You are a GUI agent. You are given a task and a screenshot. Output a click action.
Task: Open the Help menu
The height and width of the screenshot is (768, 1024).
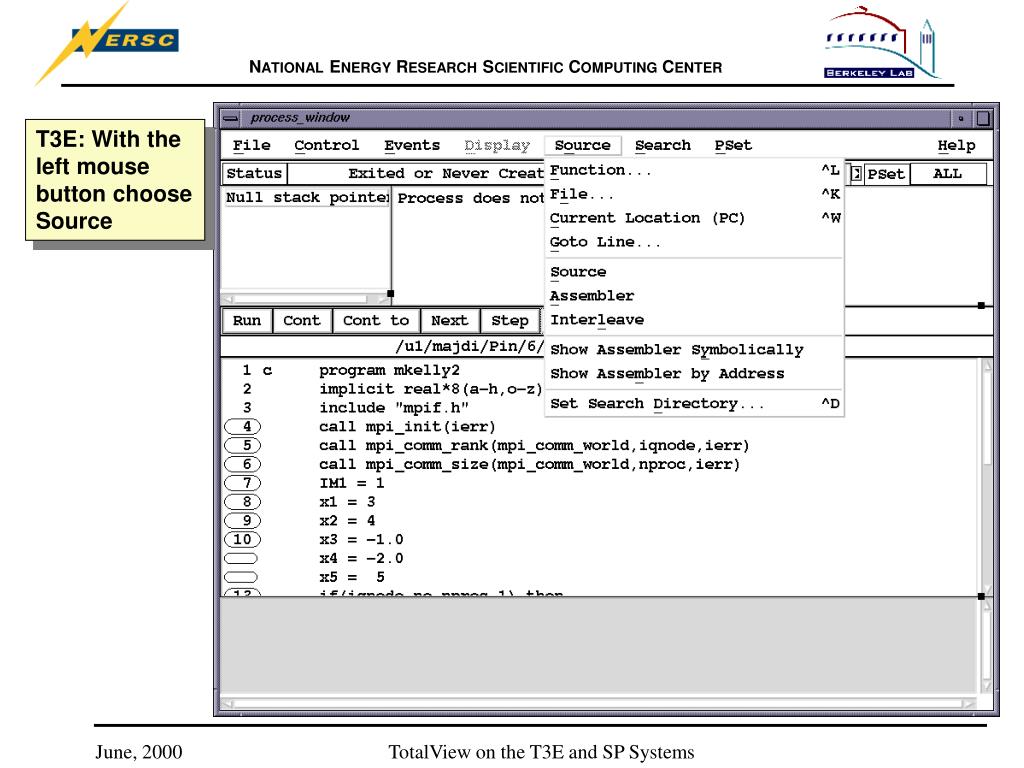[956, 145]
